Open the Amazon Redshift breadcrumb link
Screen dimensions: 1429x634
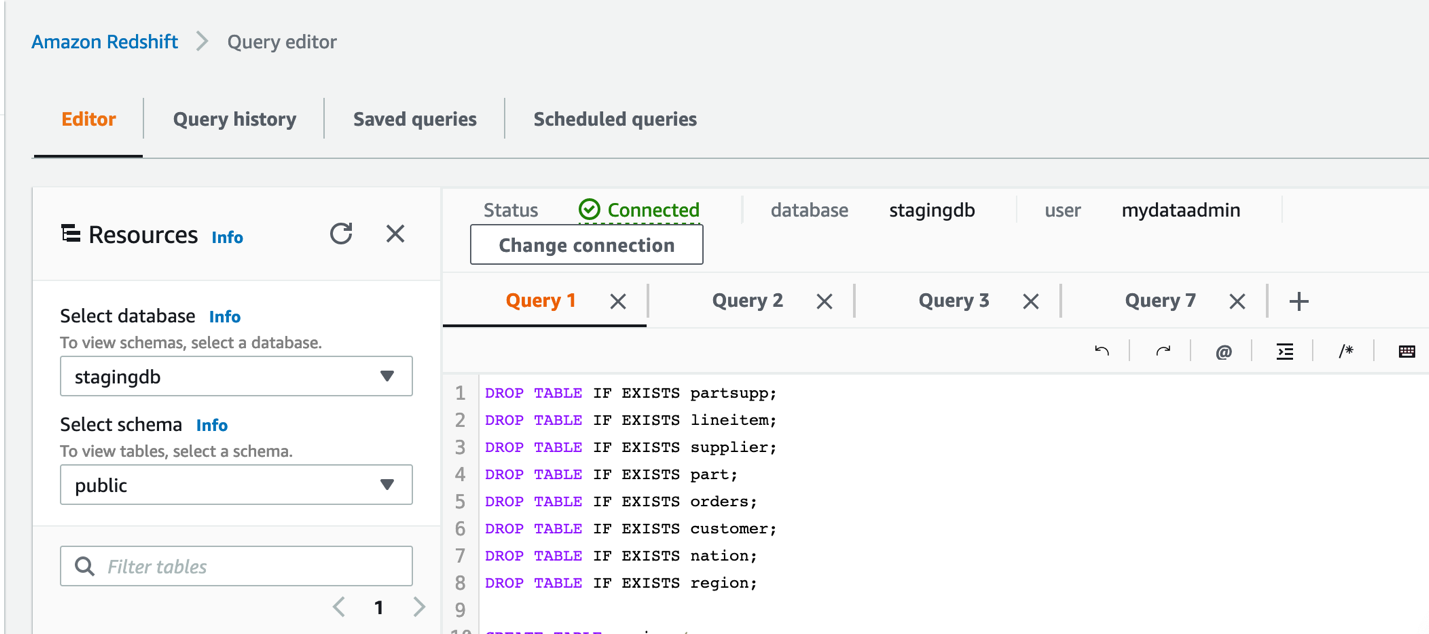pos(105,42)
